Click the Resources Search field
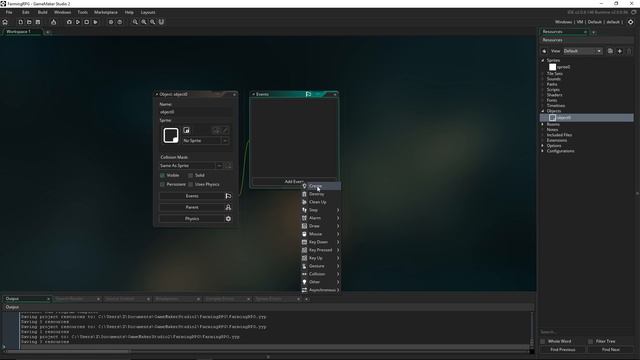 click(587, 332)
